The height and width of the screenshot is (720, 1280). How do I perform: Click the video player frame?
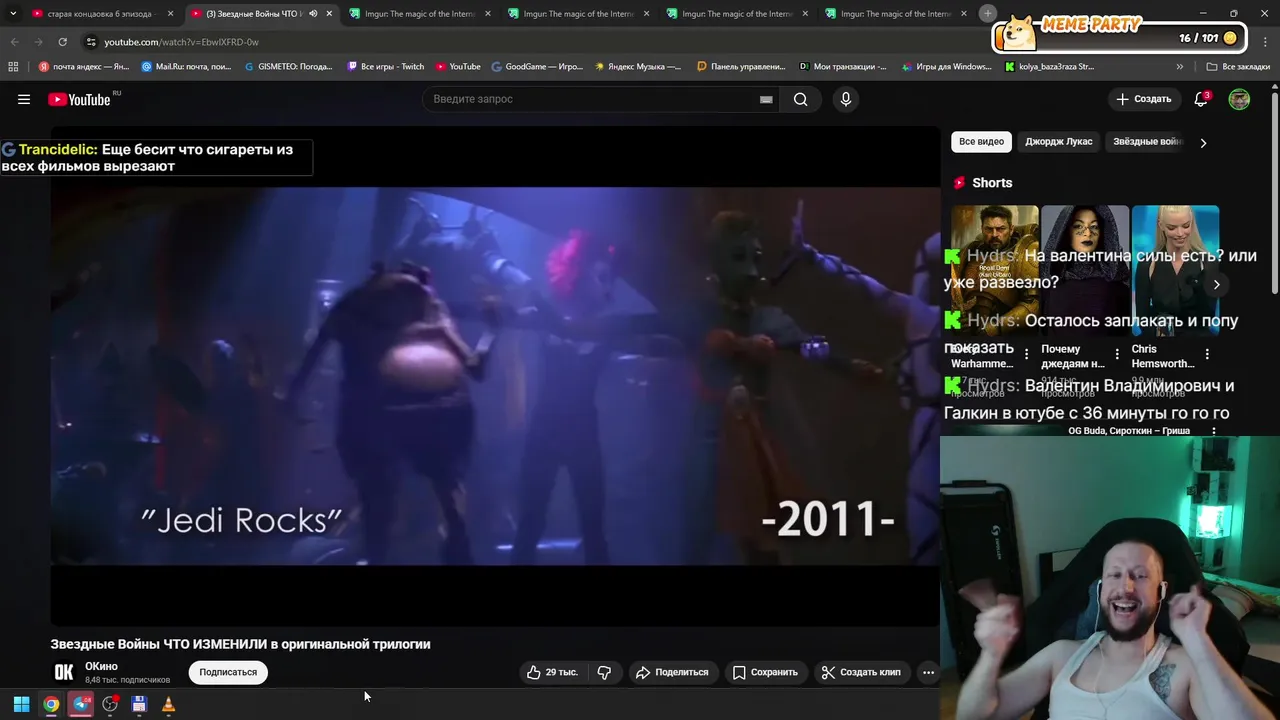coord(495,376)
